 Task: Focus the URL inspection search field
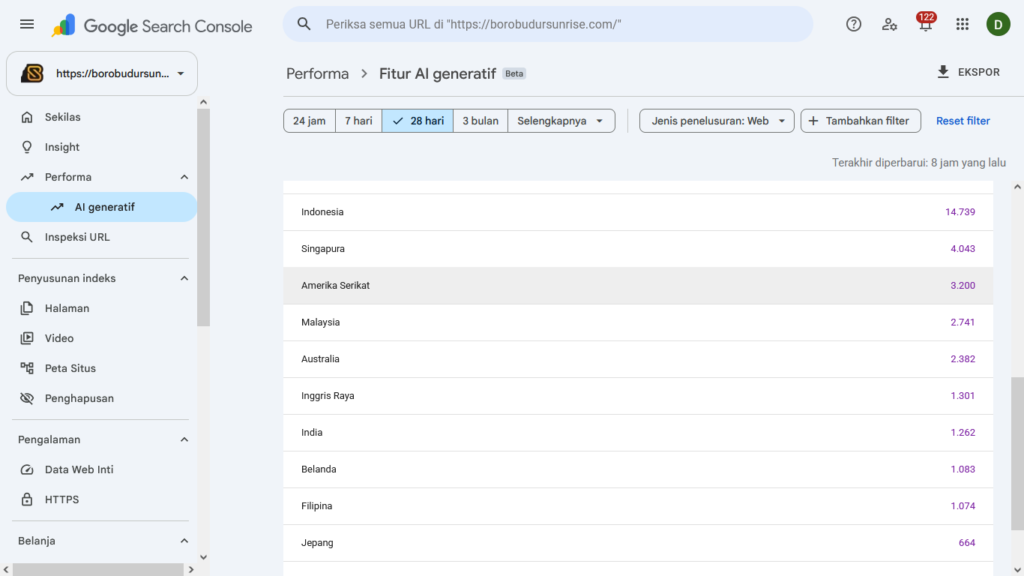pyautogui.click(x=548, y=24)
